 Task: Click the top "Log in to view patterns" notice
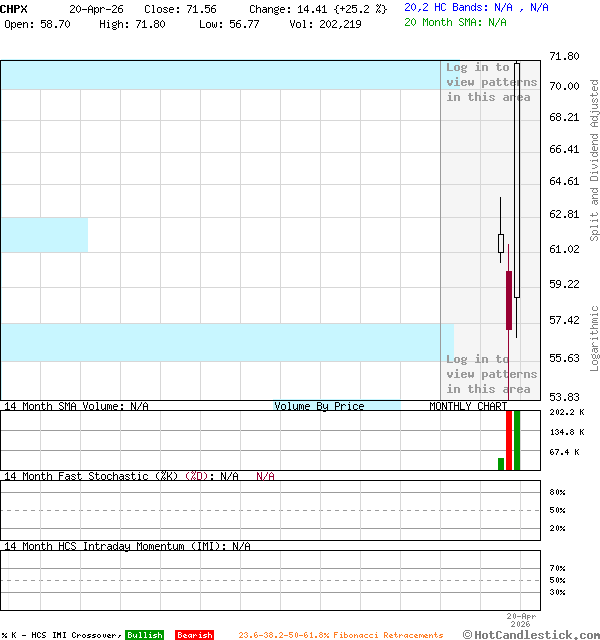[x=491, y=82]
